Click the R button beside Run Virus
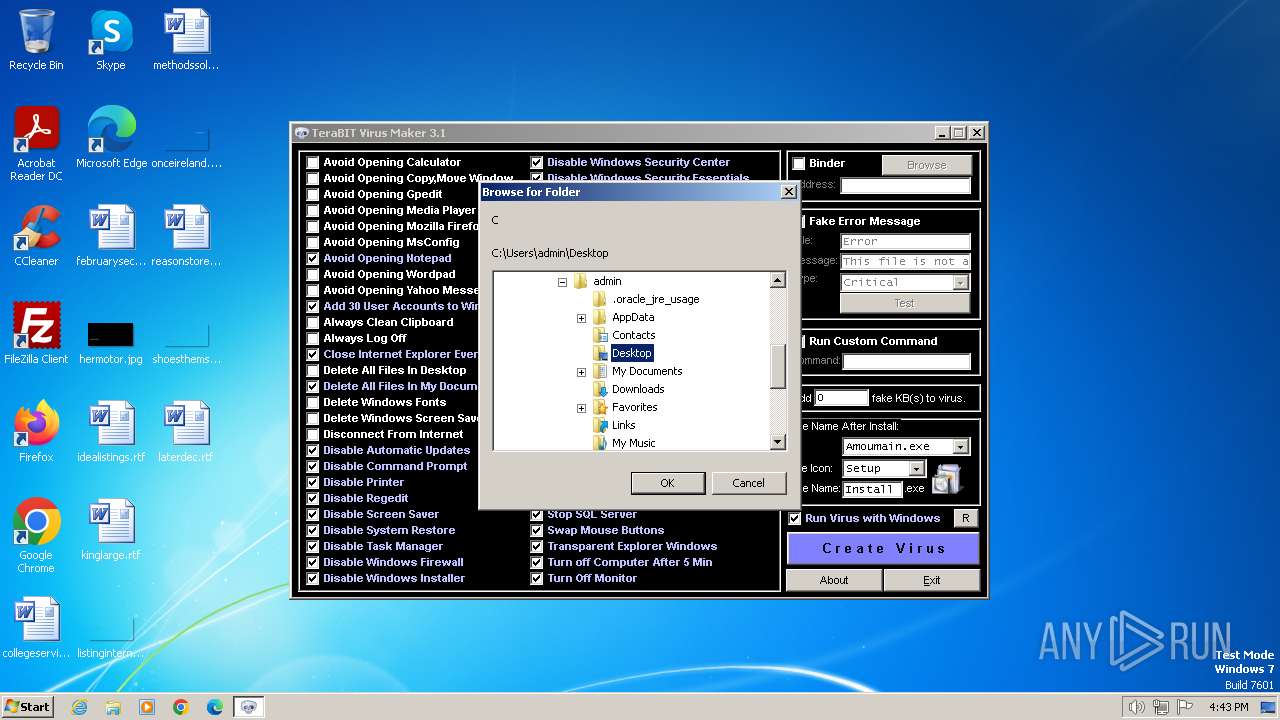Image resolution: width=1280 pixels, height=720 pixels. [x=965, y=518]
